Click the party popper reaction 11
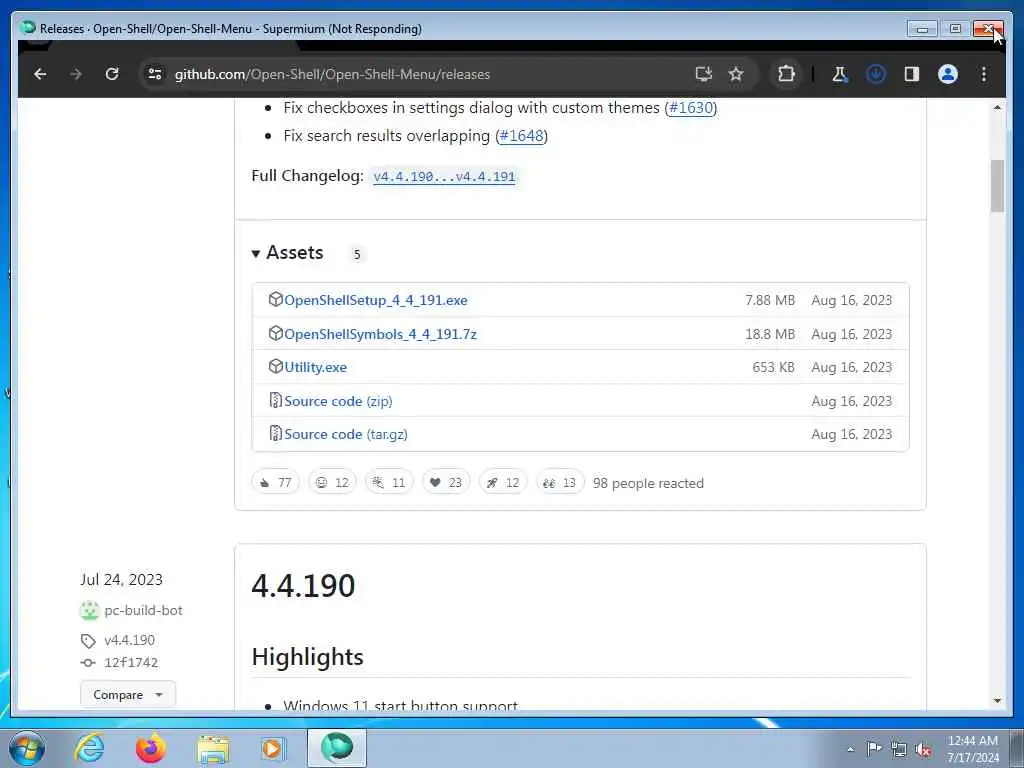 click(389, 483)
